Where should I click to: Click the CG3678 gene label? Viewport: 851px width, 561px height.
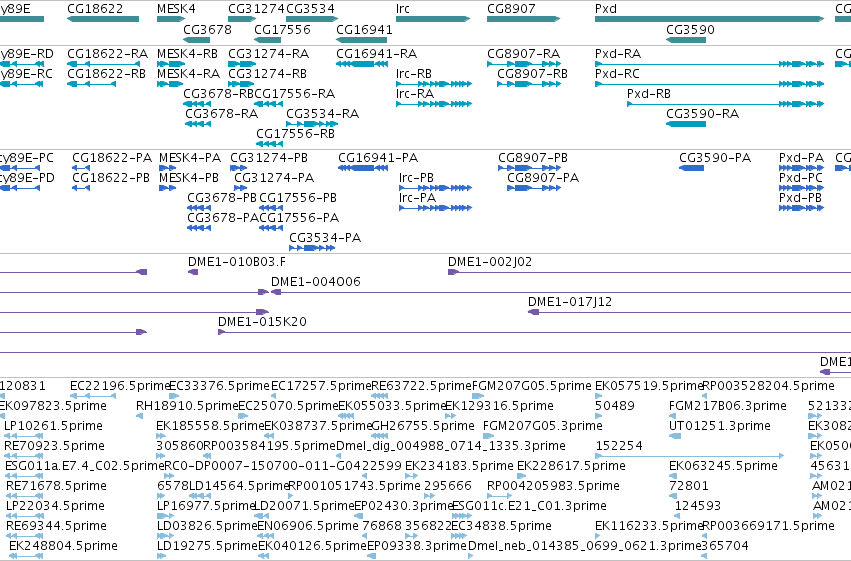pyautogui.click(x=207, y=29)
